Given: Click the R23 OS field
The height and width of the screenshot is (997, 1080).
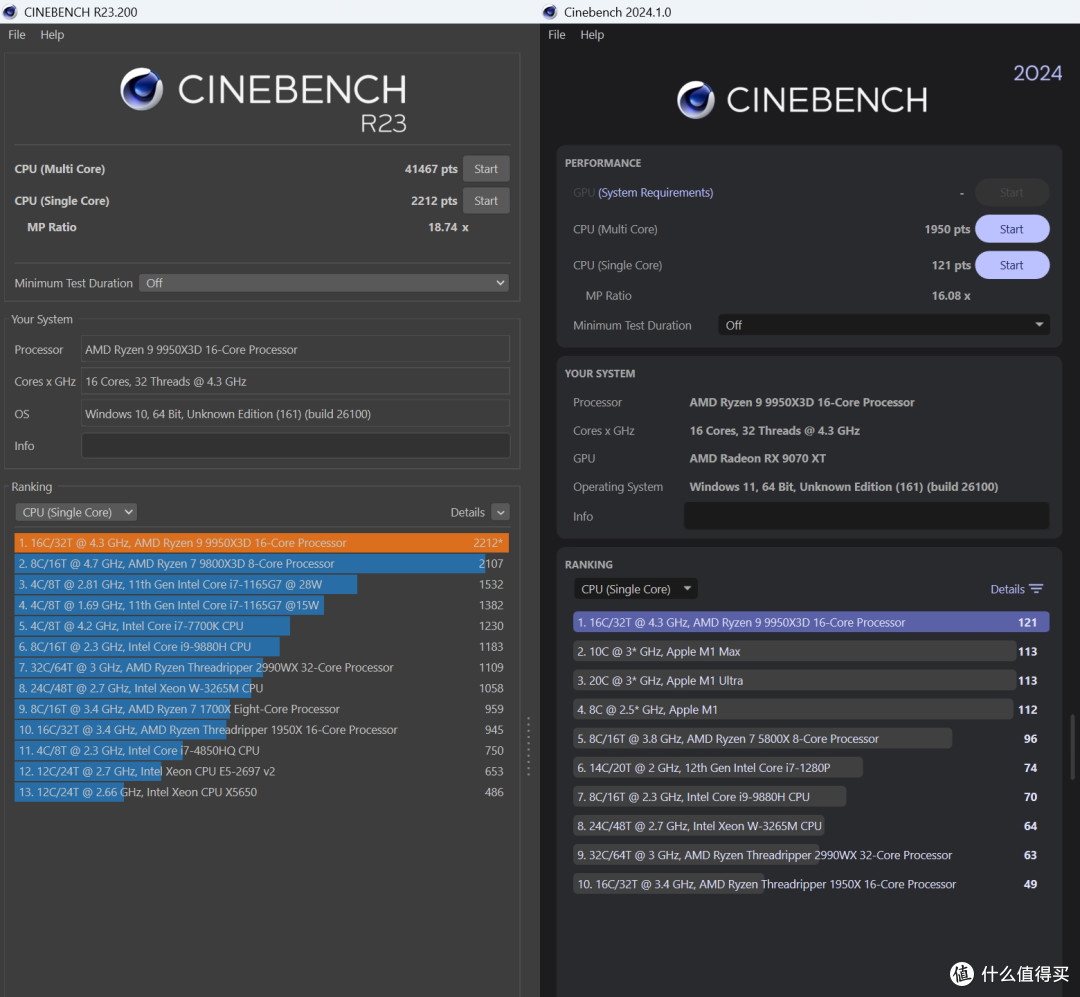Looking at the screenshot, I should point(295,413).
